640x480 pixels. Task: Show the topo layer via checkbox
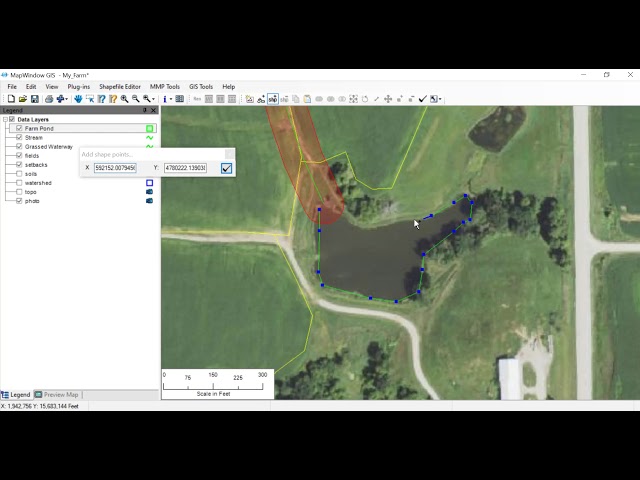[x=19, y=191]
